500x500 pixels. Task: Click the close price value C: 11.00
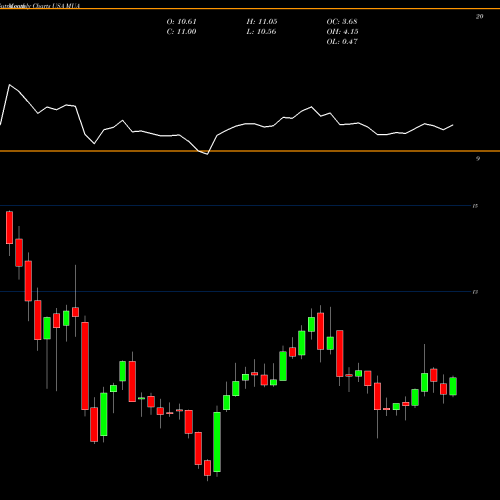[x=181, y=32]
